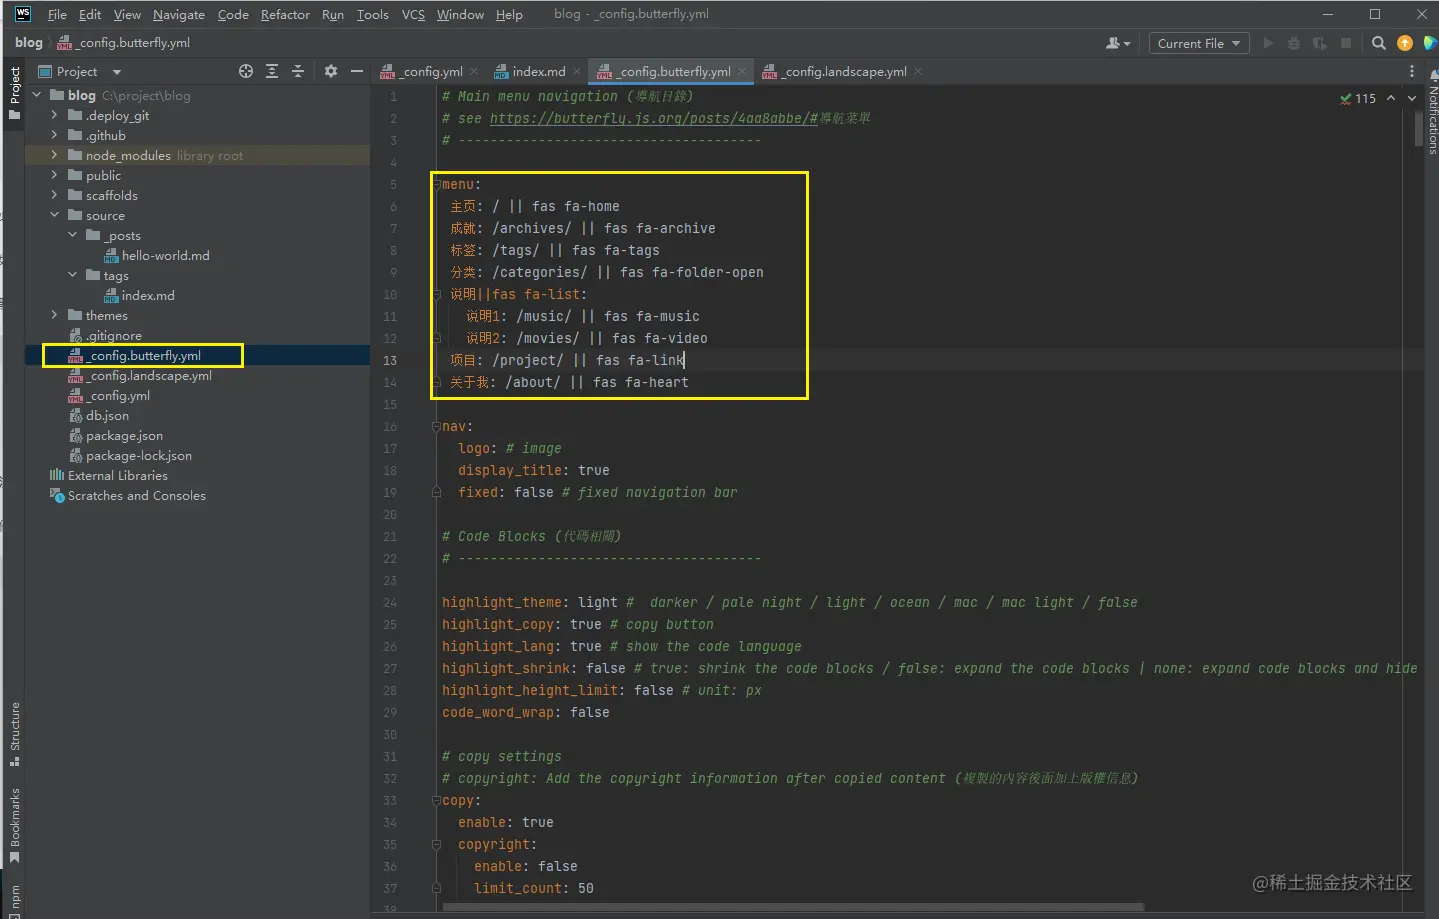Screen dimensions: 1439x919
Task: Click the editor vertical scrollbar thumb
Action: (1419, 130)
